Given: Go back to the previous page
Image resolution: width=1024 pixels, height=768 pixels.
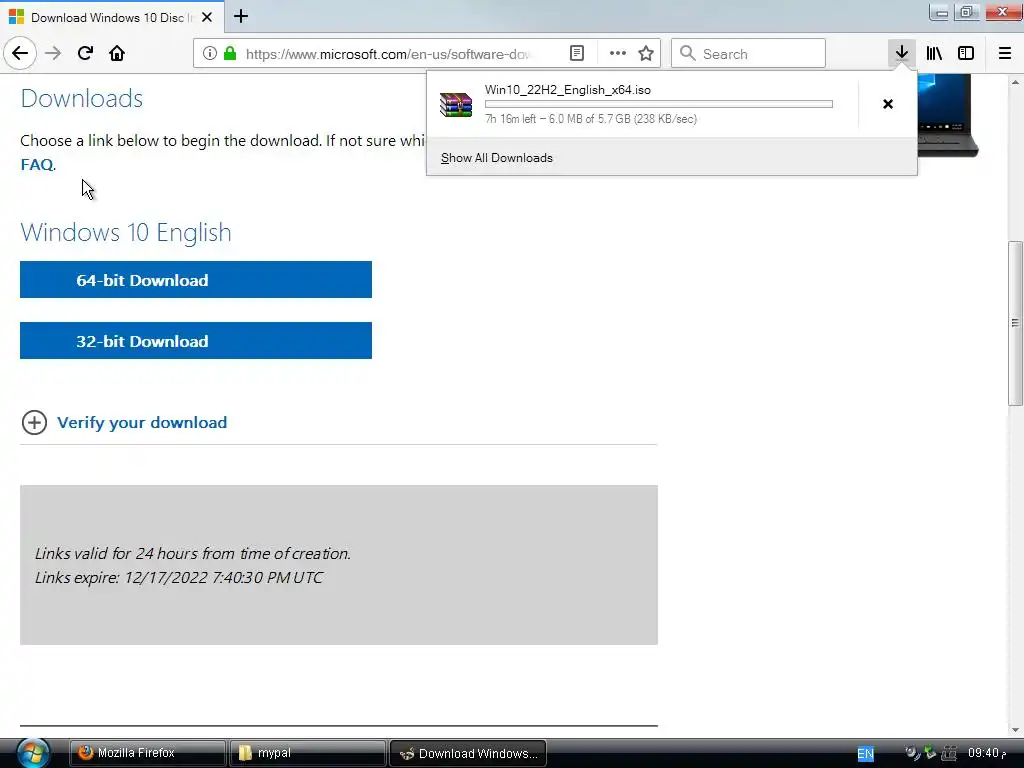Looking at the screenshot, I should coord(20,54).
